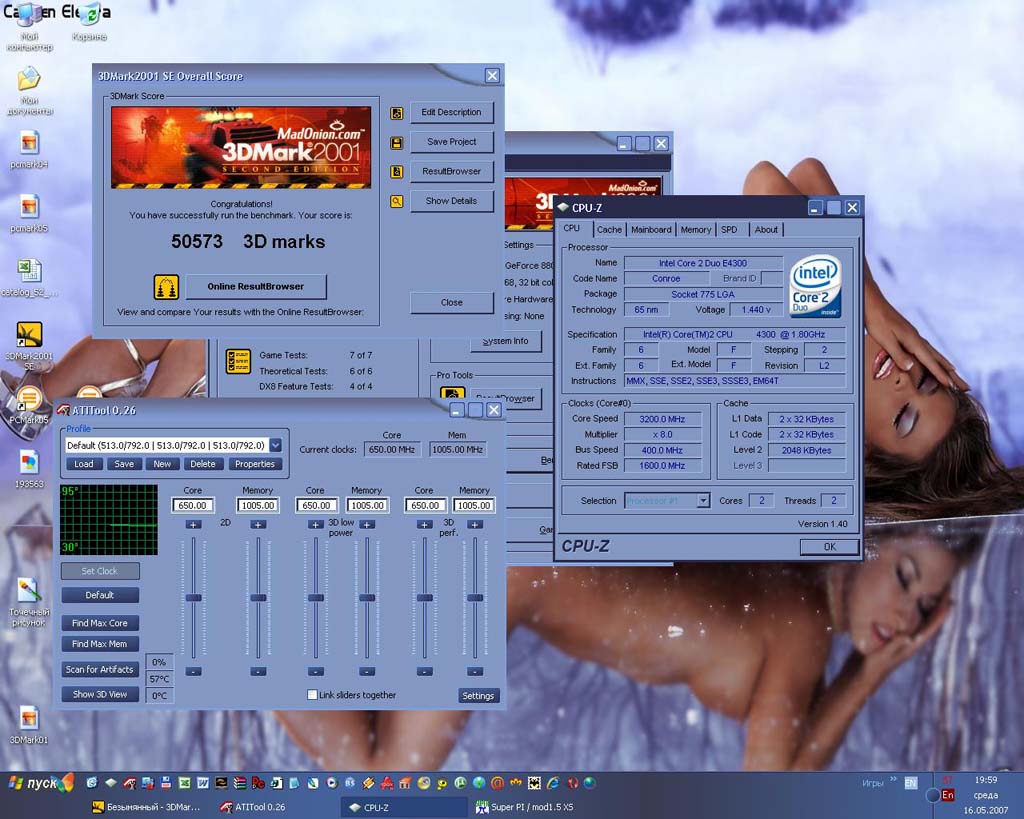This screenshot has width=1024, height=819.
Task: Click Scan for Artifacts in ATITool
Action: 100,669
